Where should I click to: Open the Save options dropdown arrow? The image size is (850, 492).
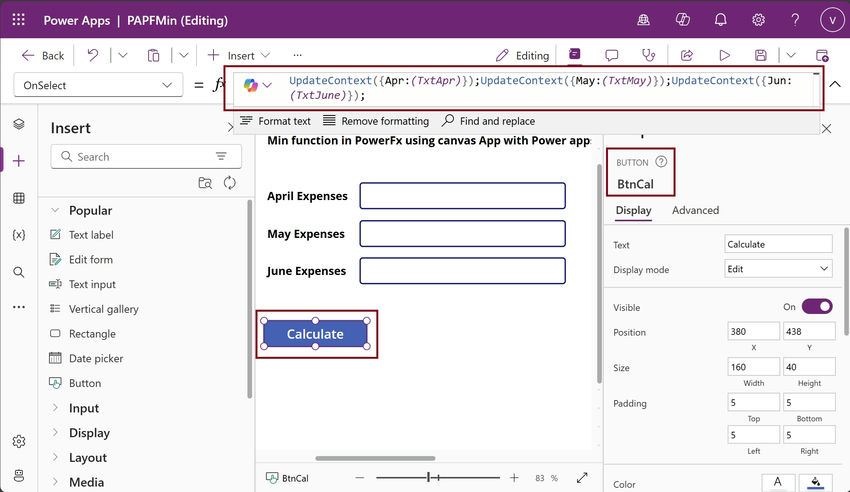(x=791, y=55)
